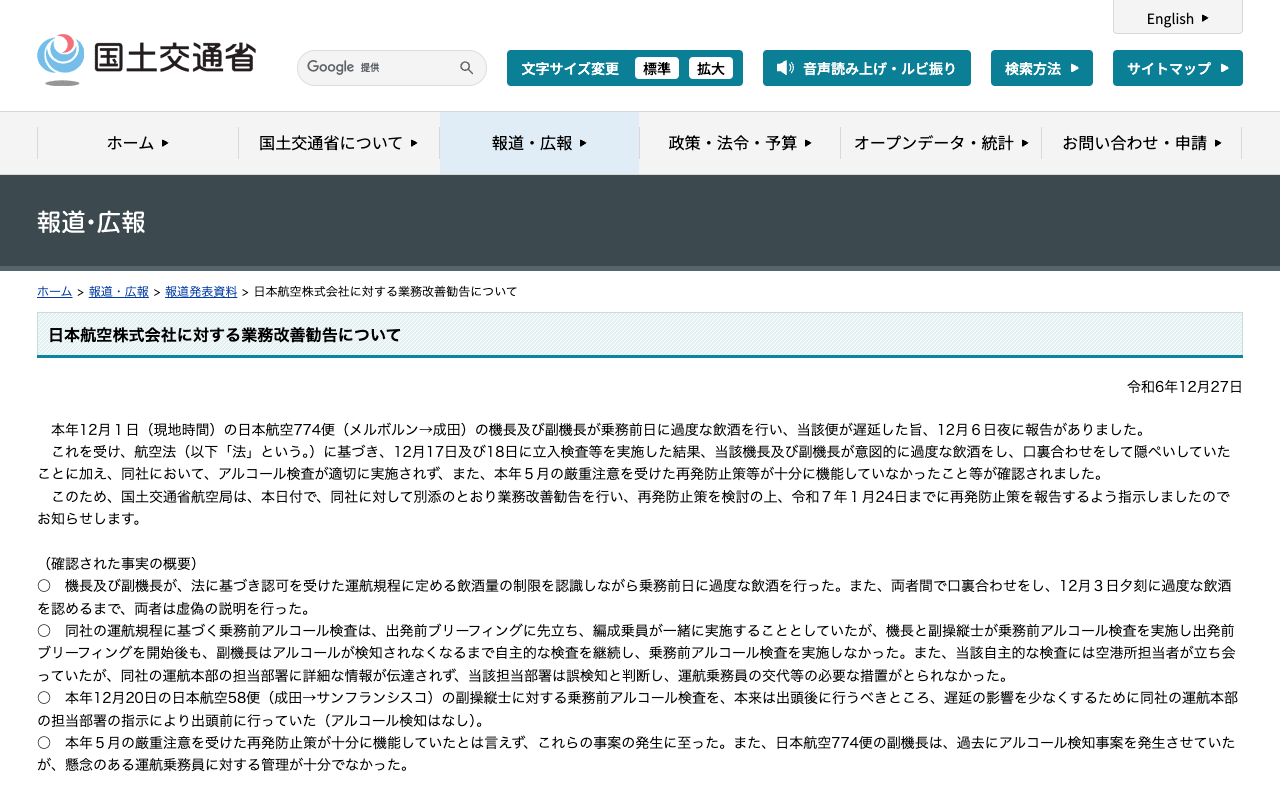
Task: Open オープンデータ・統計 menu
Action: 941,143
